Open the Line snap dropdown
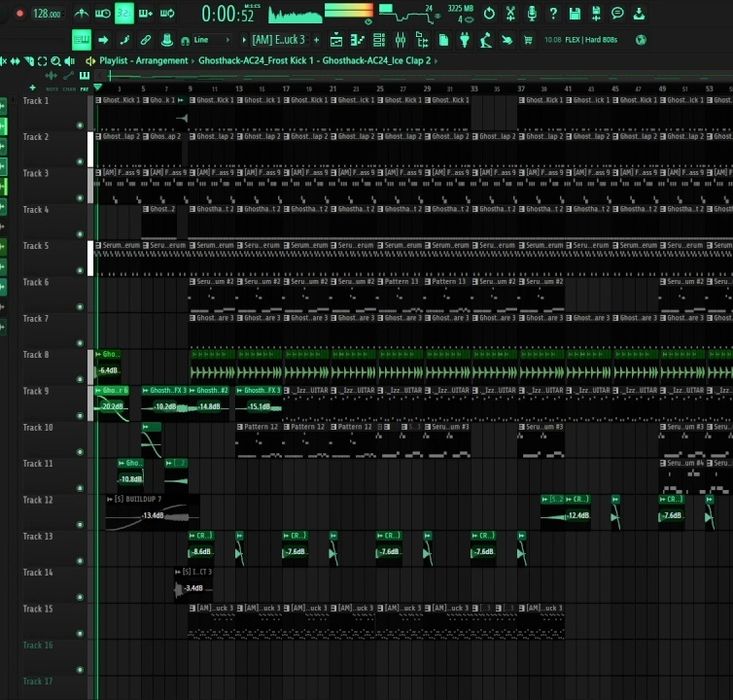 pyautogui.click(x=212, y=40)
